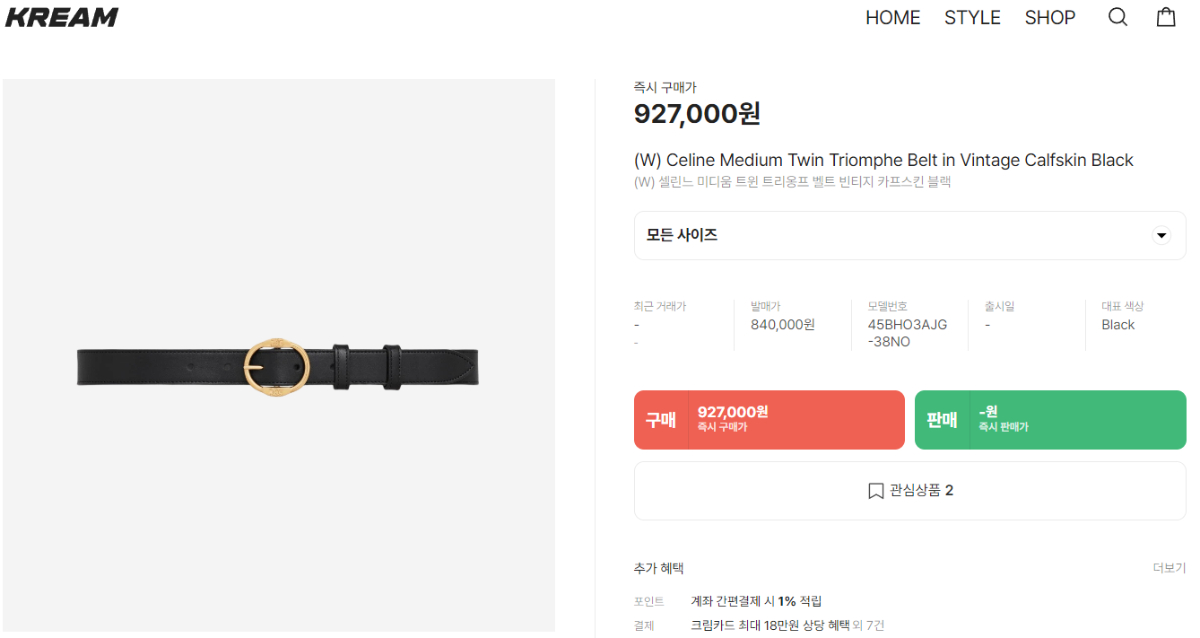
Task: Expand benefits with 더보기
Action: [x=1169, y=568]
